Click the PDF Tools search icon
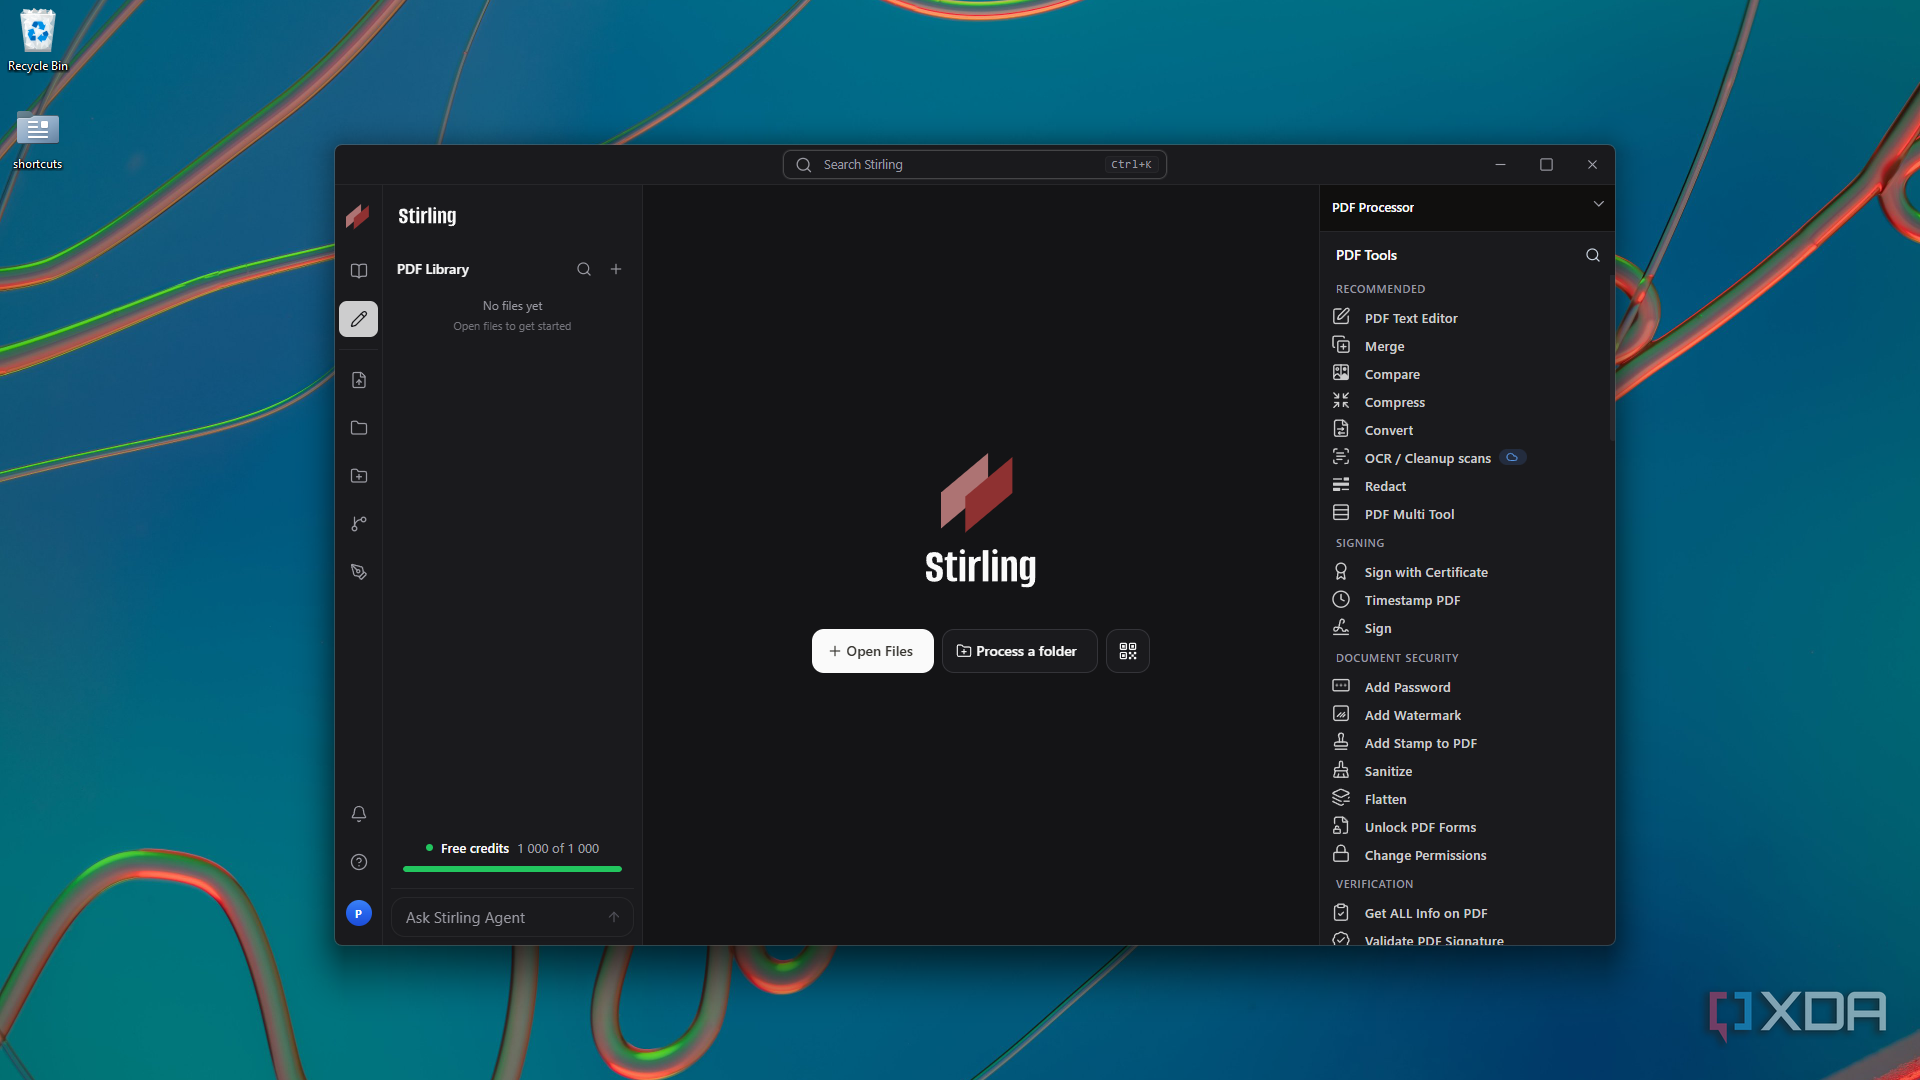Image resolution: width=1920 pixels, height=1080 pixels. click(1593, 255)
